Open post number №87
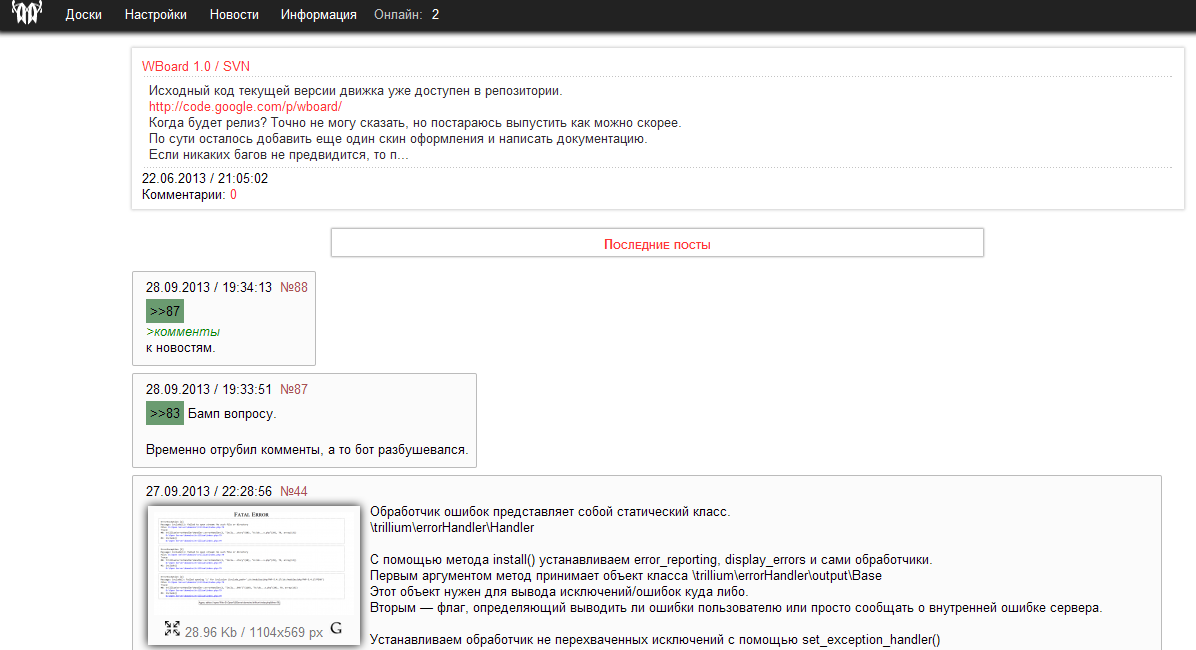This screenshot has width=1196, height=650. coord(294,389)
